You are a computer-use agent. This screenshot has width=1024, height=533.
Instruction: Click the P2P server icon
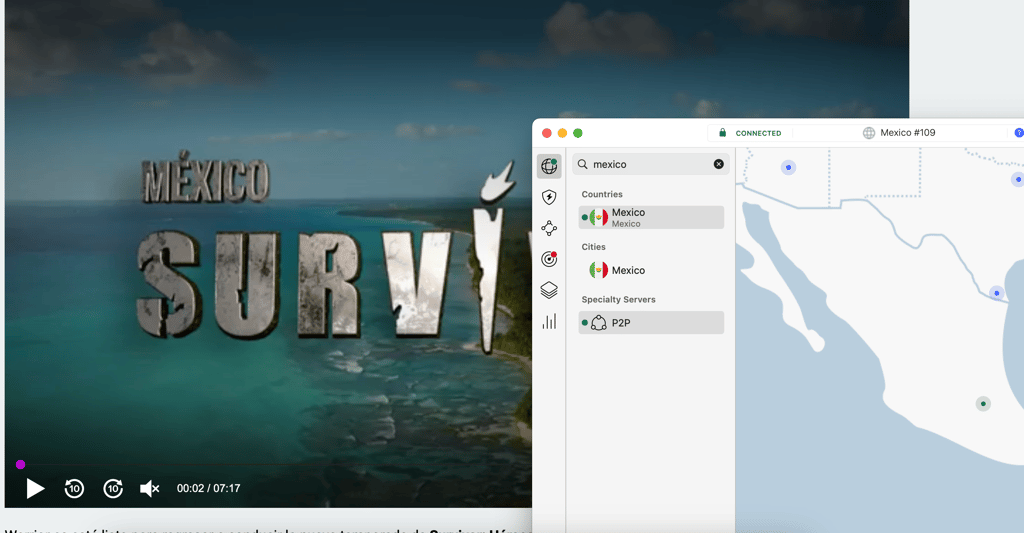coord(598,323)
